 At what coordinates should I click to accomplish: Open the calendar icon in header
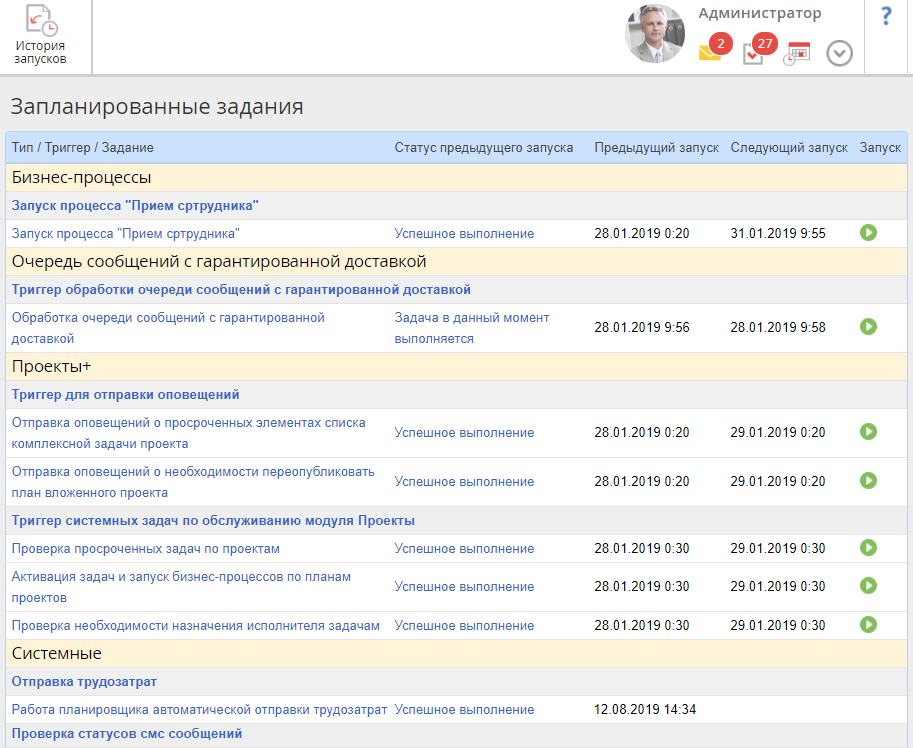coord(797,54)
